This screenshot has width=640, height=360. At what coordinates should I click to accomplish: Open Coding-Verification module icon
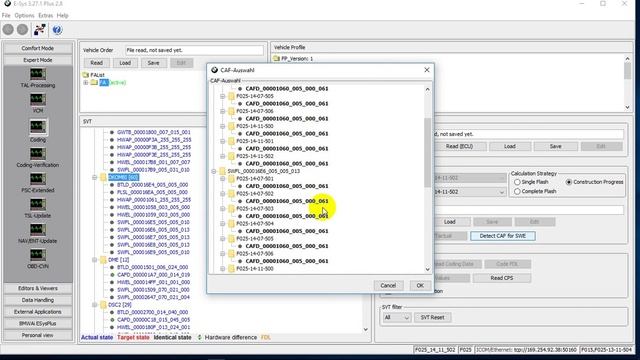pyautogui.click(x=38, y=153)
